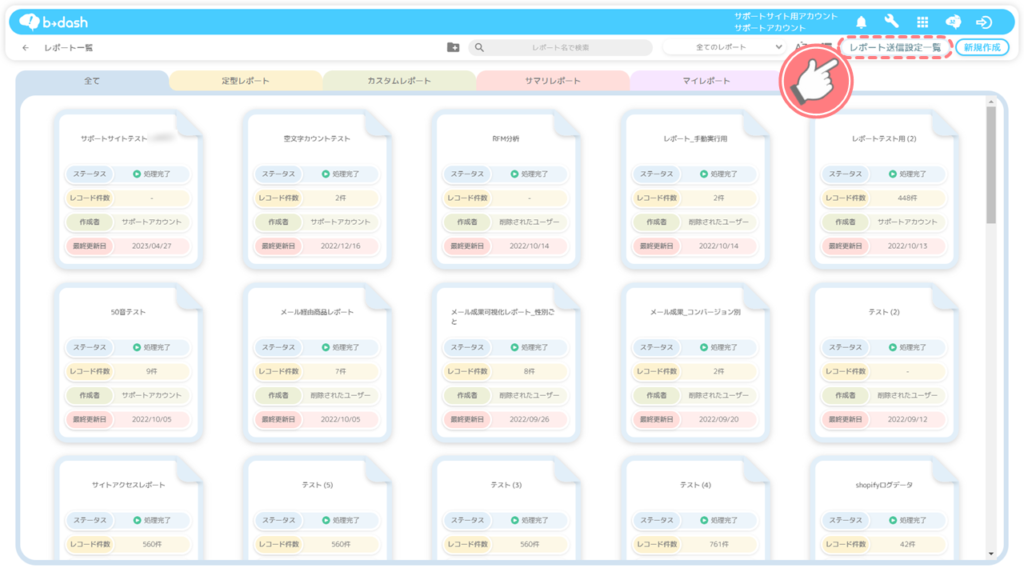Viewport: 1024px width, 576px height.
Task: Click 処理完了 status icon on shopifyログデータ
Action: (892, 520)
